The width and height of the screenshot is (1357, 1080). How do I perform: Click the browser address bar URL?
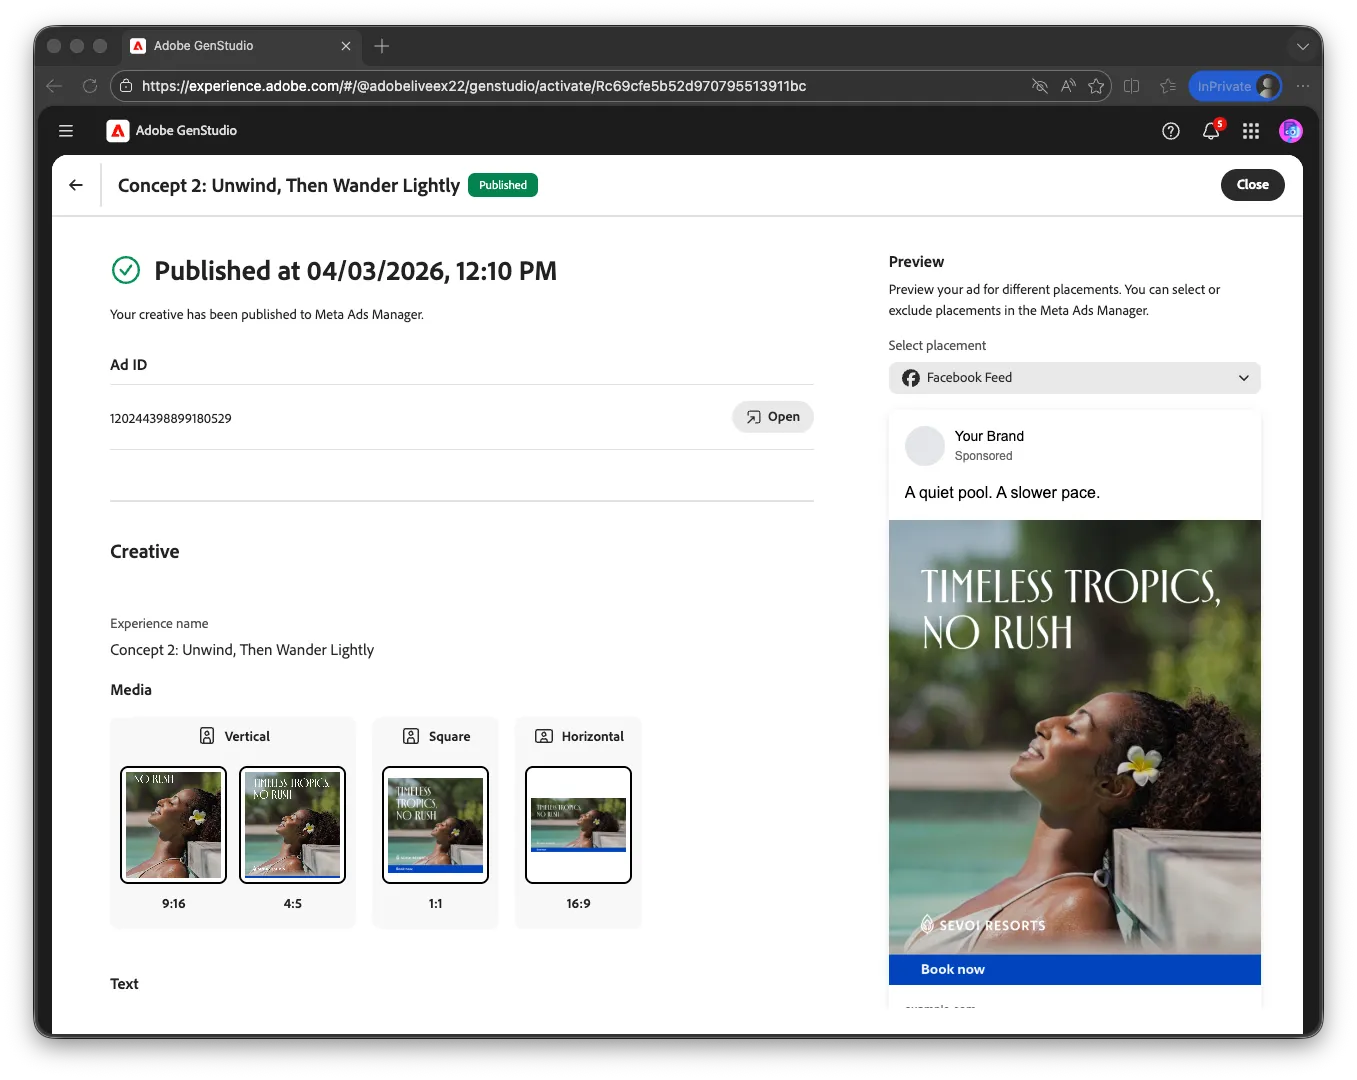[x=474, y=86]
